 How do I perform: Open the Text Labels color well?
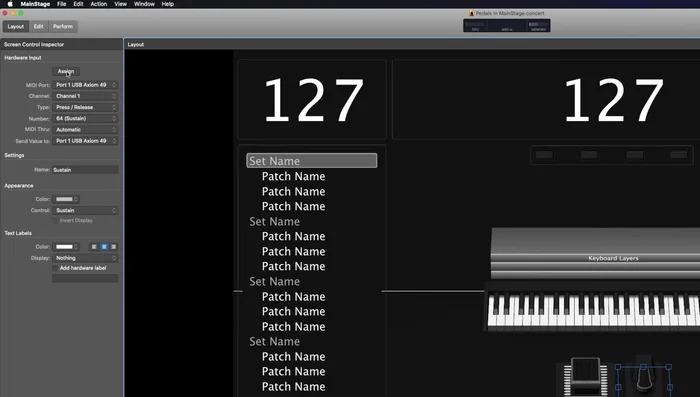pos(66,247)
